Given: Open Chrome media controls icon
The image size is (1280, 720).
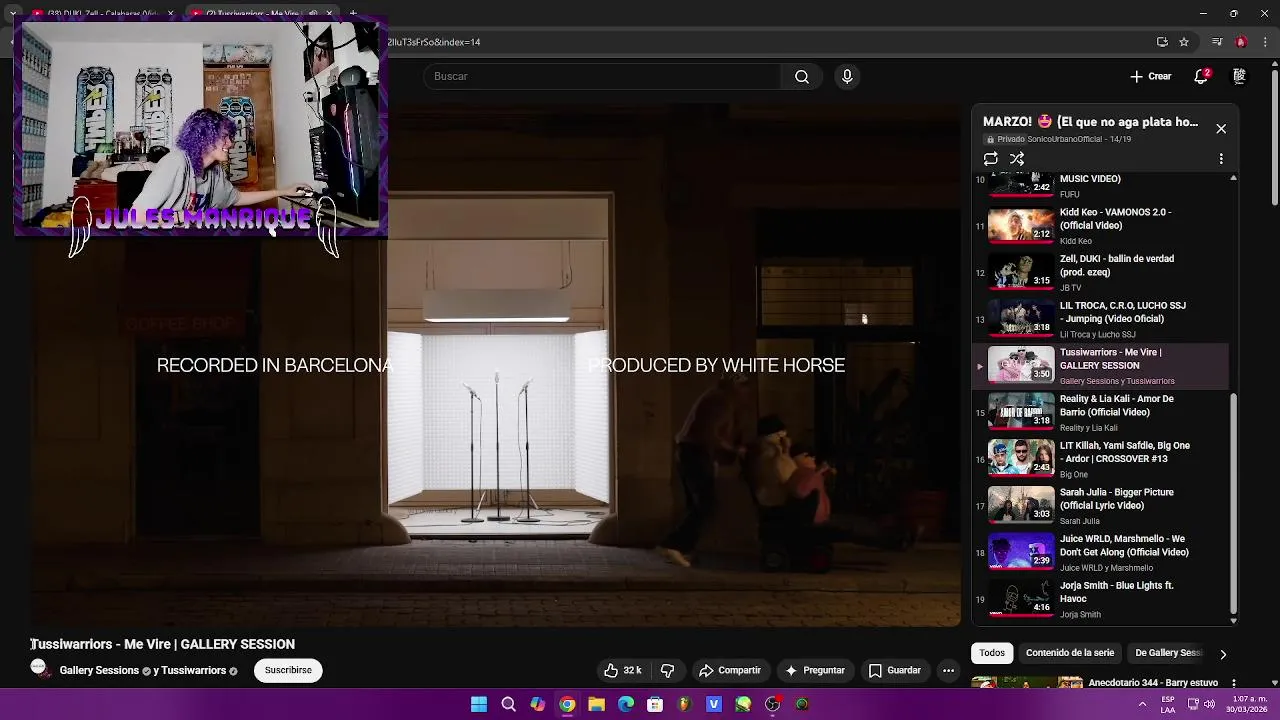Looking at the screenshot, I should [1217, 42].
